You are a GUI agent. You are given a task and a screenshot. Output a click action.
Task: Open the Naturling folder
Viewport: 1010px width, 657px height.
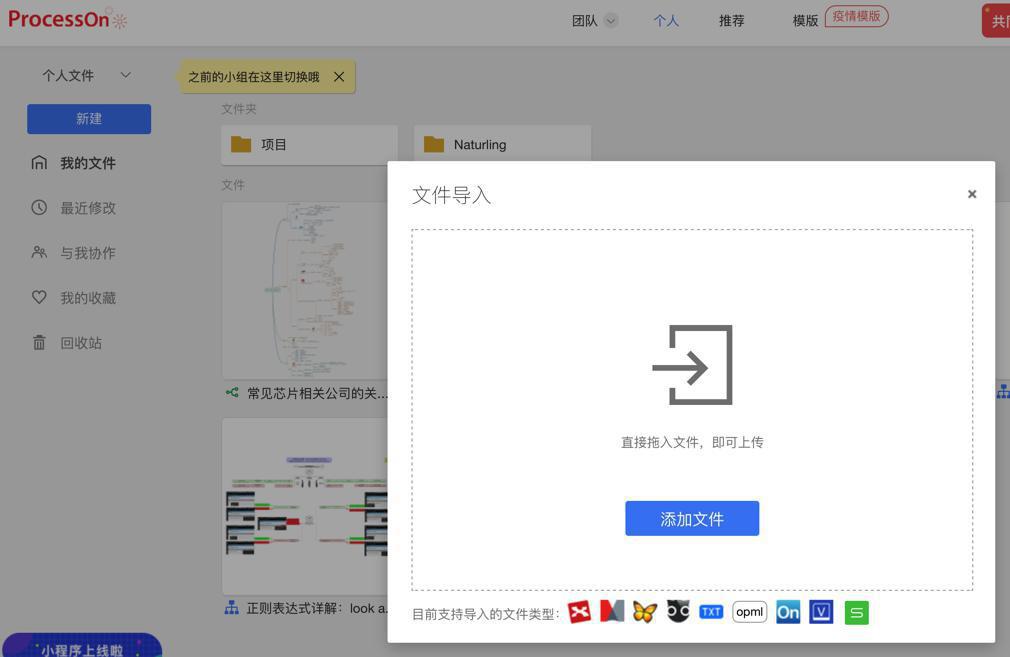pyautogui.click(x=502, y=145)
